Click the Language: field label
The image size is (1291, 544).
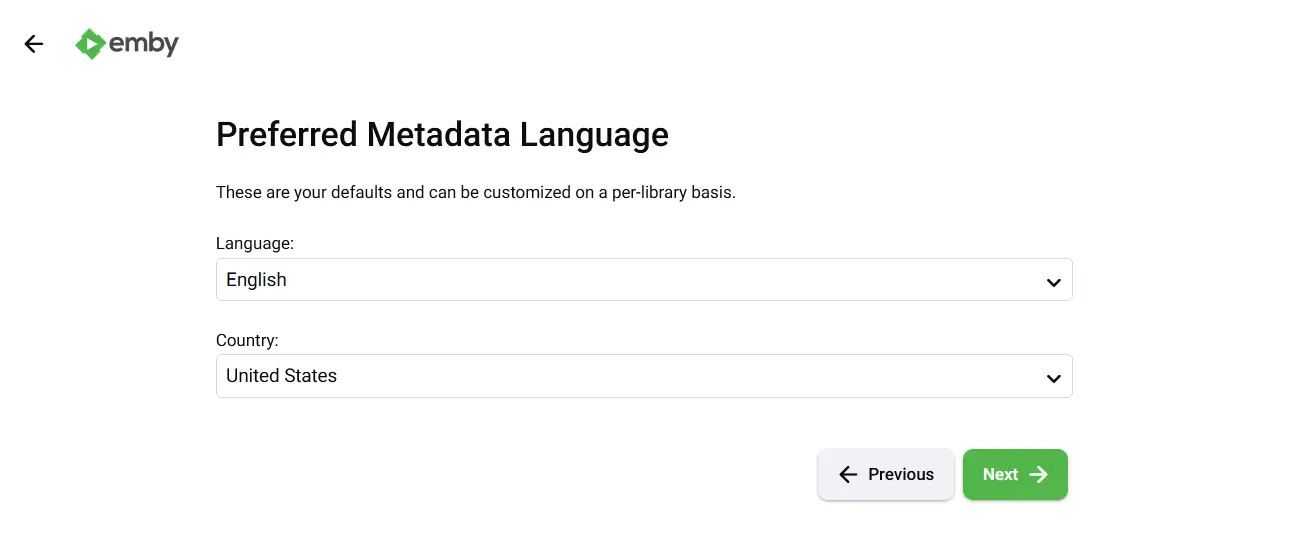pyautogui.click(x=255, y=243)
